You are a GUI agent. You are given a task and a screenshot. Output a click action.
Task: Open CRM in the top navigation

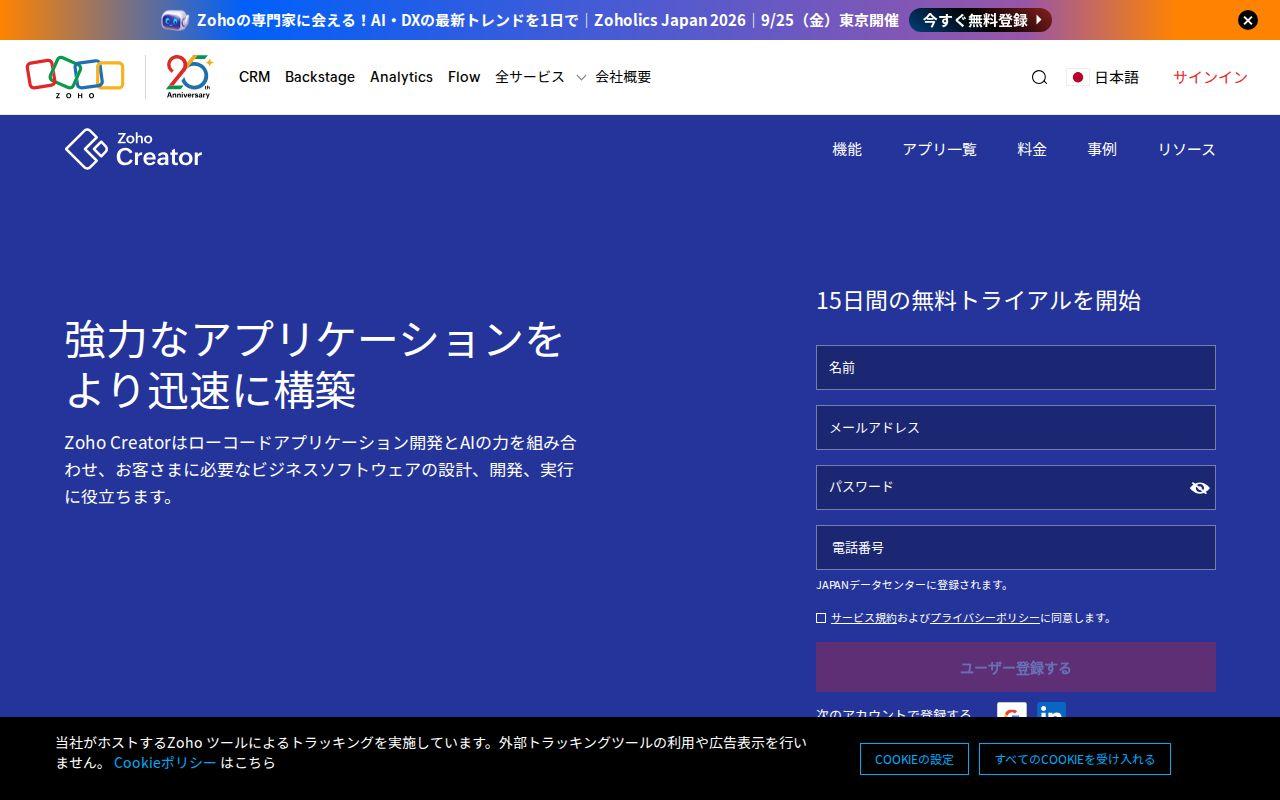pyautogui.click(x=254, y=77)
